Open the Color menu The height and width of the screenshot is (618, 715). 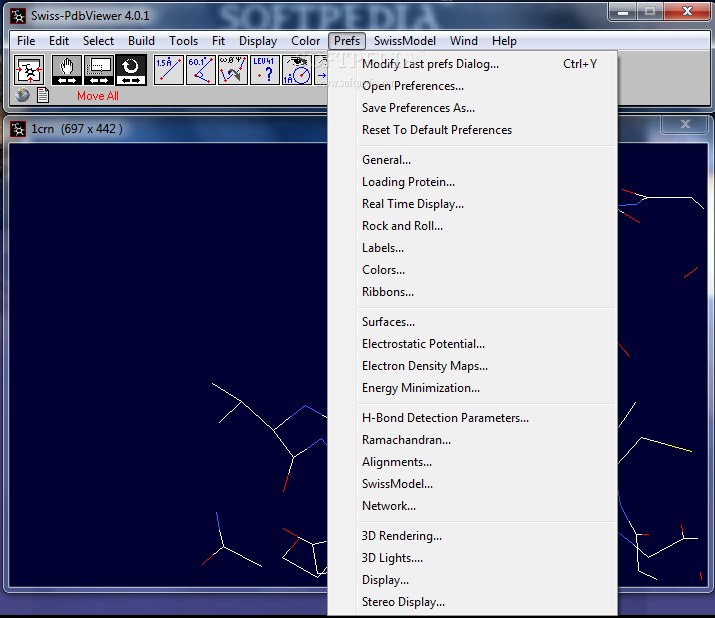pyautogui.click(x=306, y=41)
